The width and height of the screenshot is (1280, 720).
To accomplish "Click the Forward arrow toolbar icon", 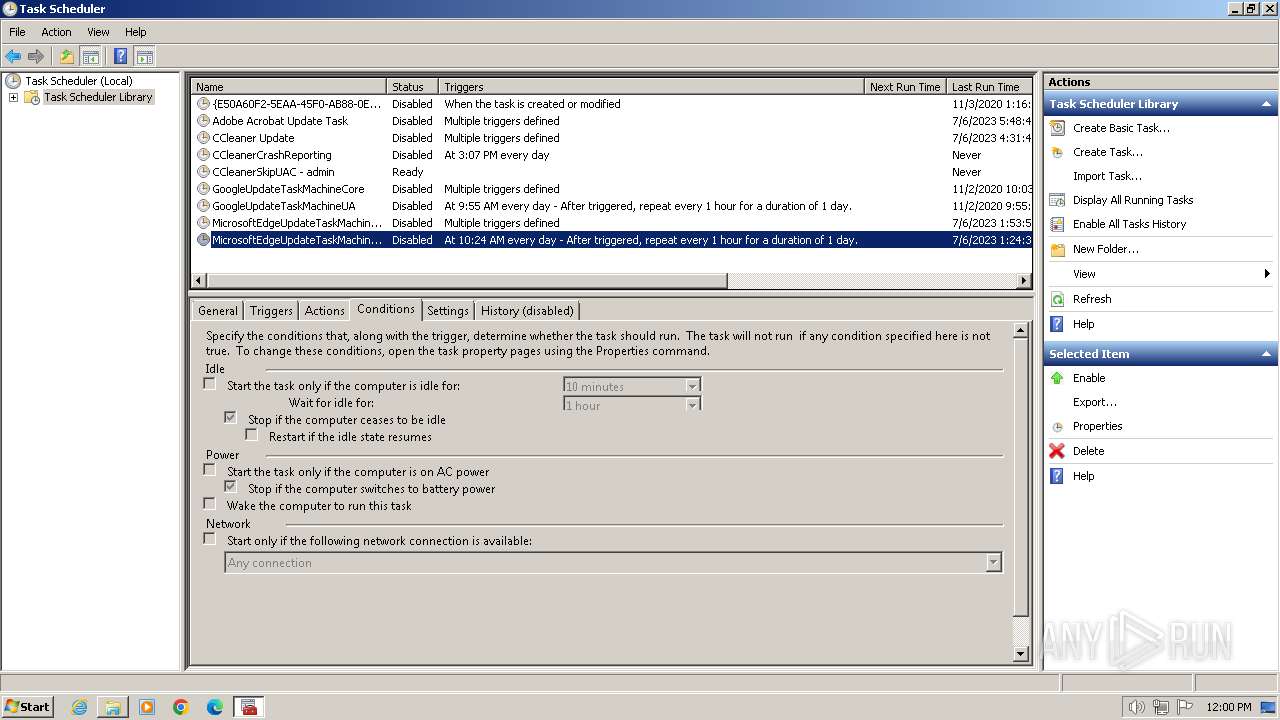I will [x=36, y=57].
